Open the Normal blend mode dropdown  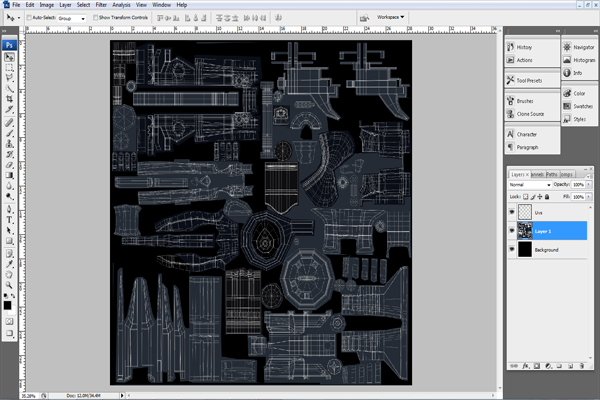530,185
